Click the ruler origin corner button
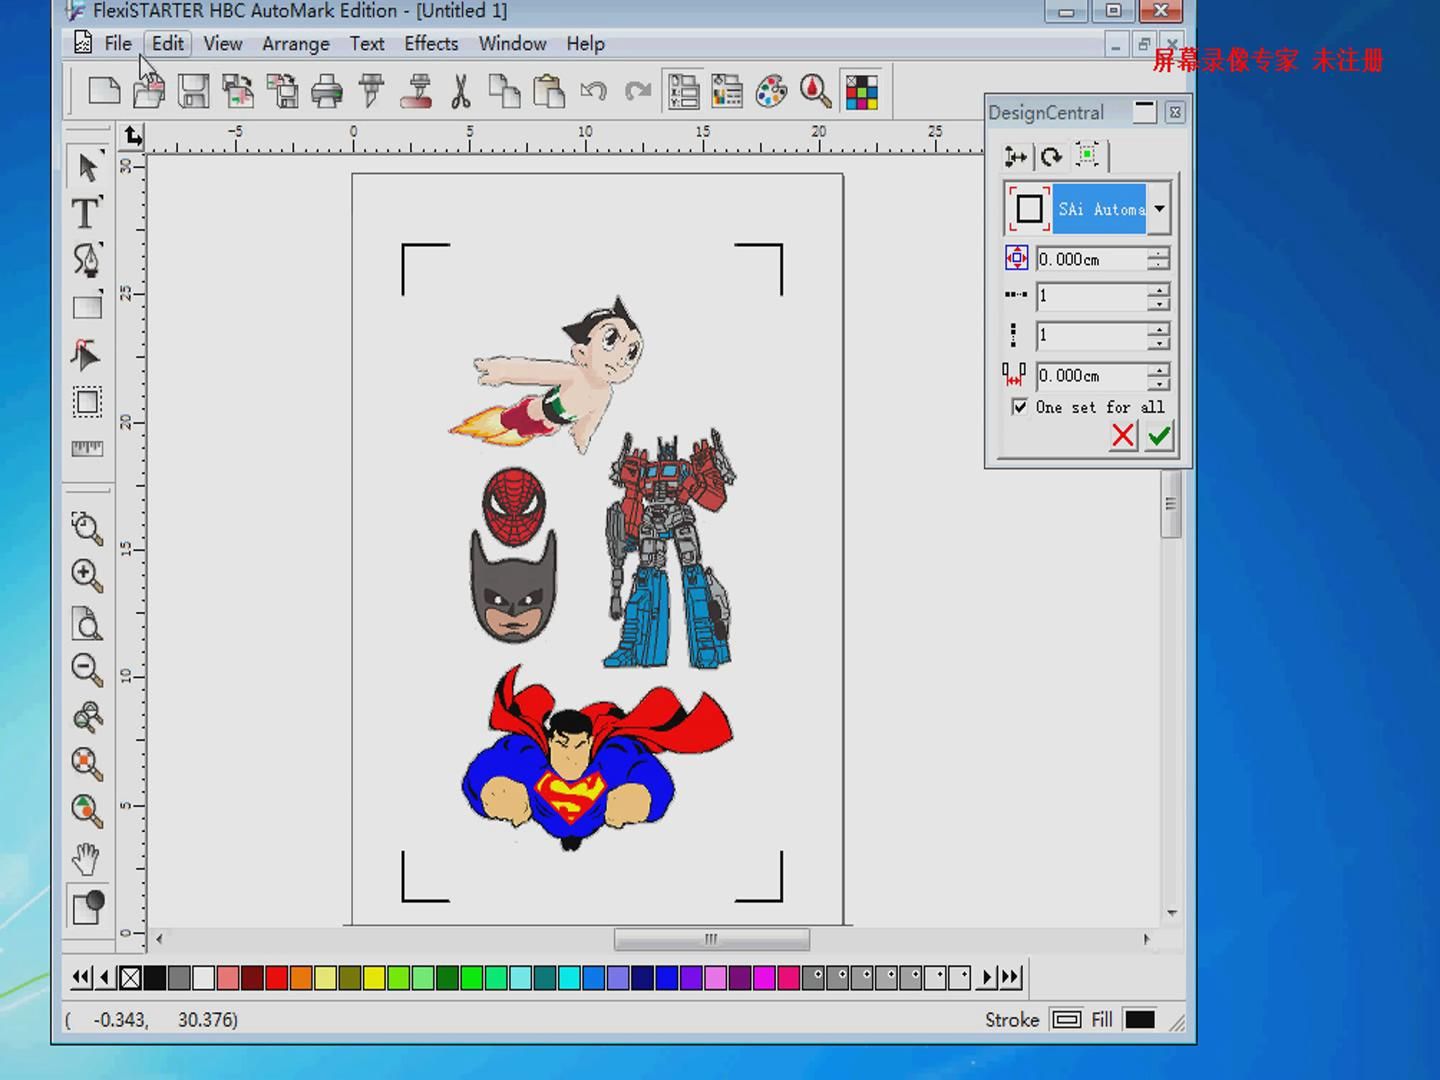Image resolution: width=1440 pixels, height=1080 pixels. [132, 136]
